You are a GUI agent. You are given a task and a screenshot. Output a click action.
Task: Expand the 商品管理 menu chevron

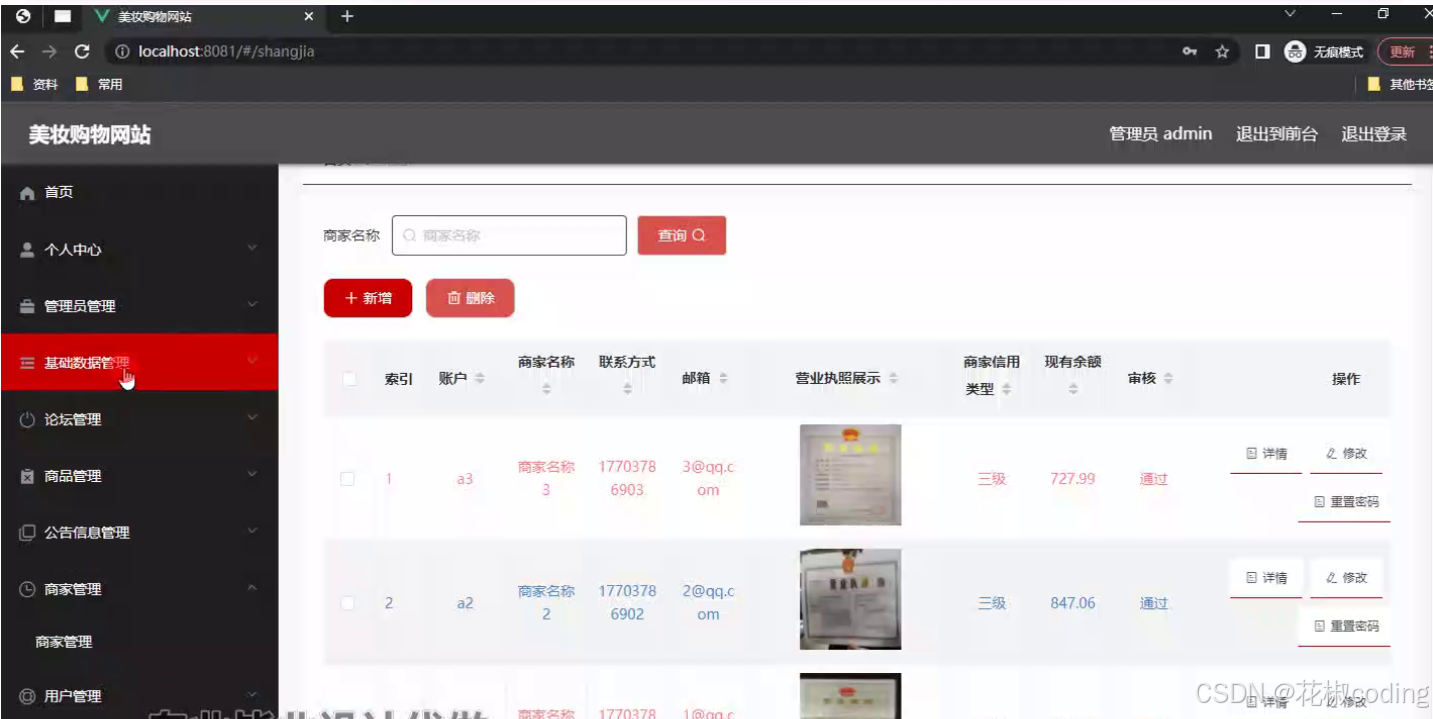point(252,475)
